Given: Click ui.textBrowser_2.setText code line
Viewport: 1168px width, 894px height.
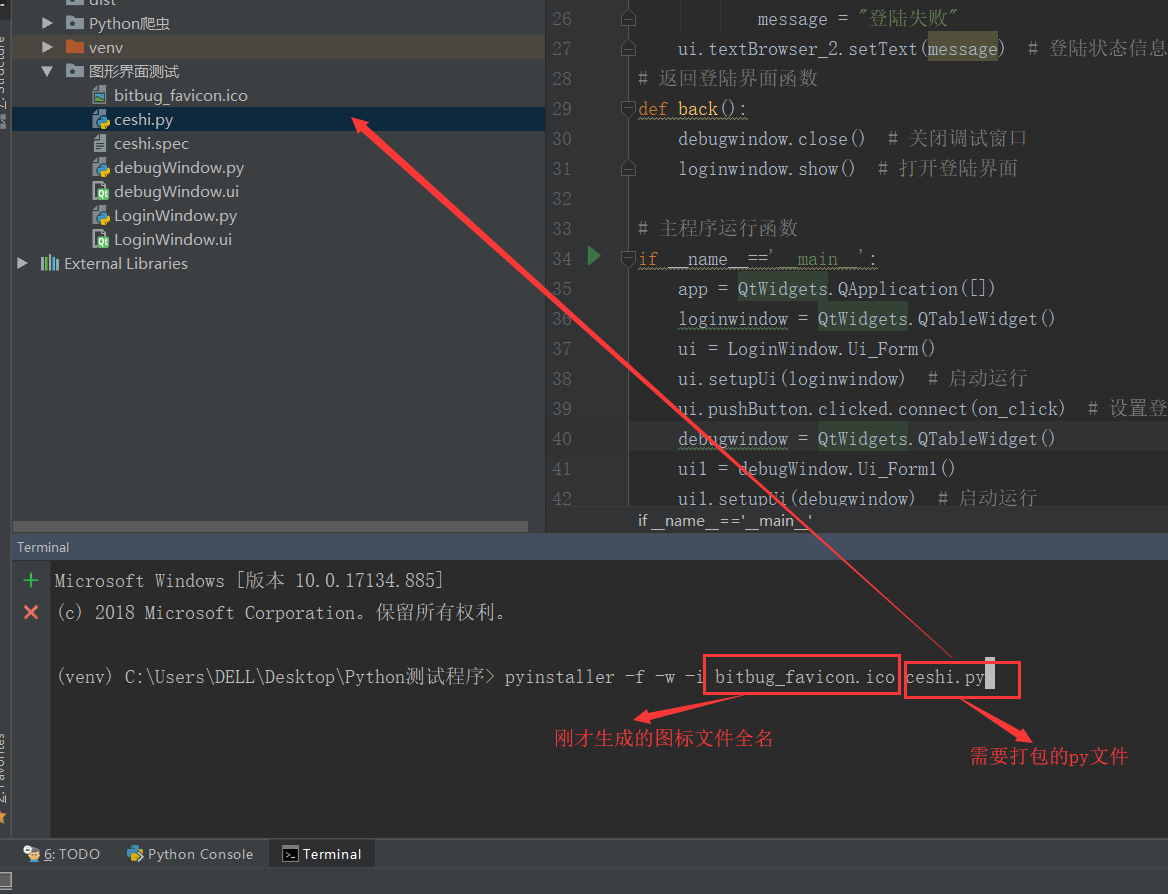Looking at the screenshot, I should tap(841, 49).
